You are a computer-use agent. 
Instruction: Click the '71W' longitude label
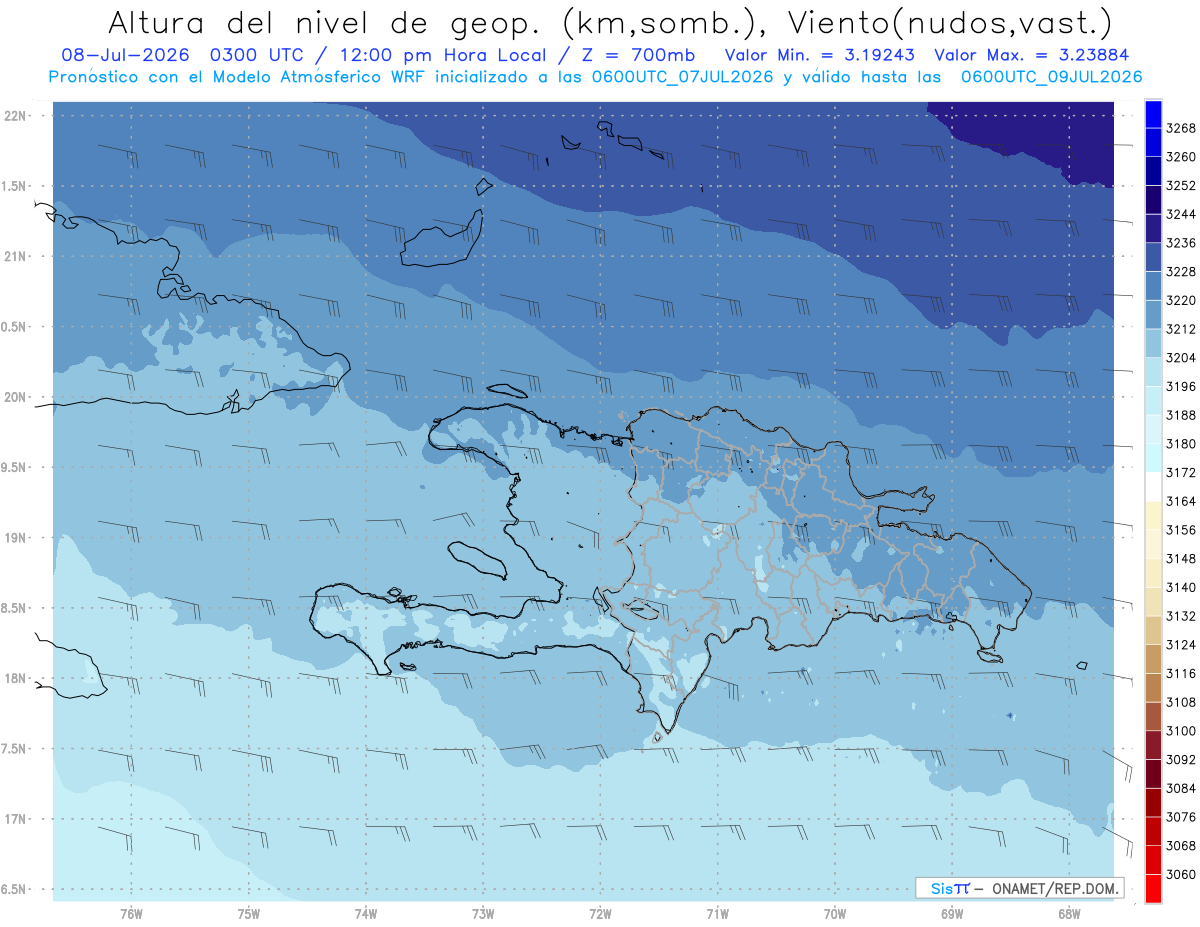tap(717, 914)
